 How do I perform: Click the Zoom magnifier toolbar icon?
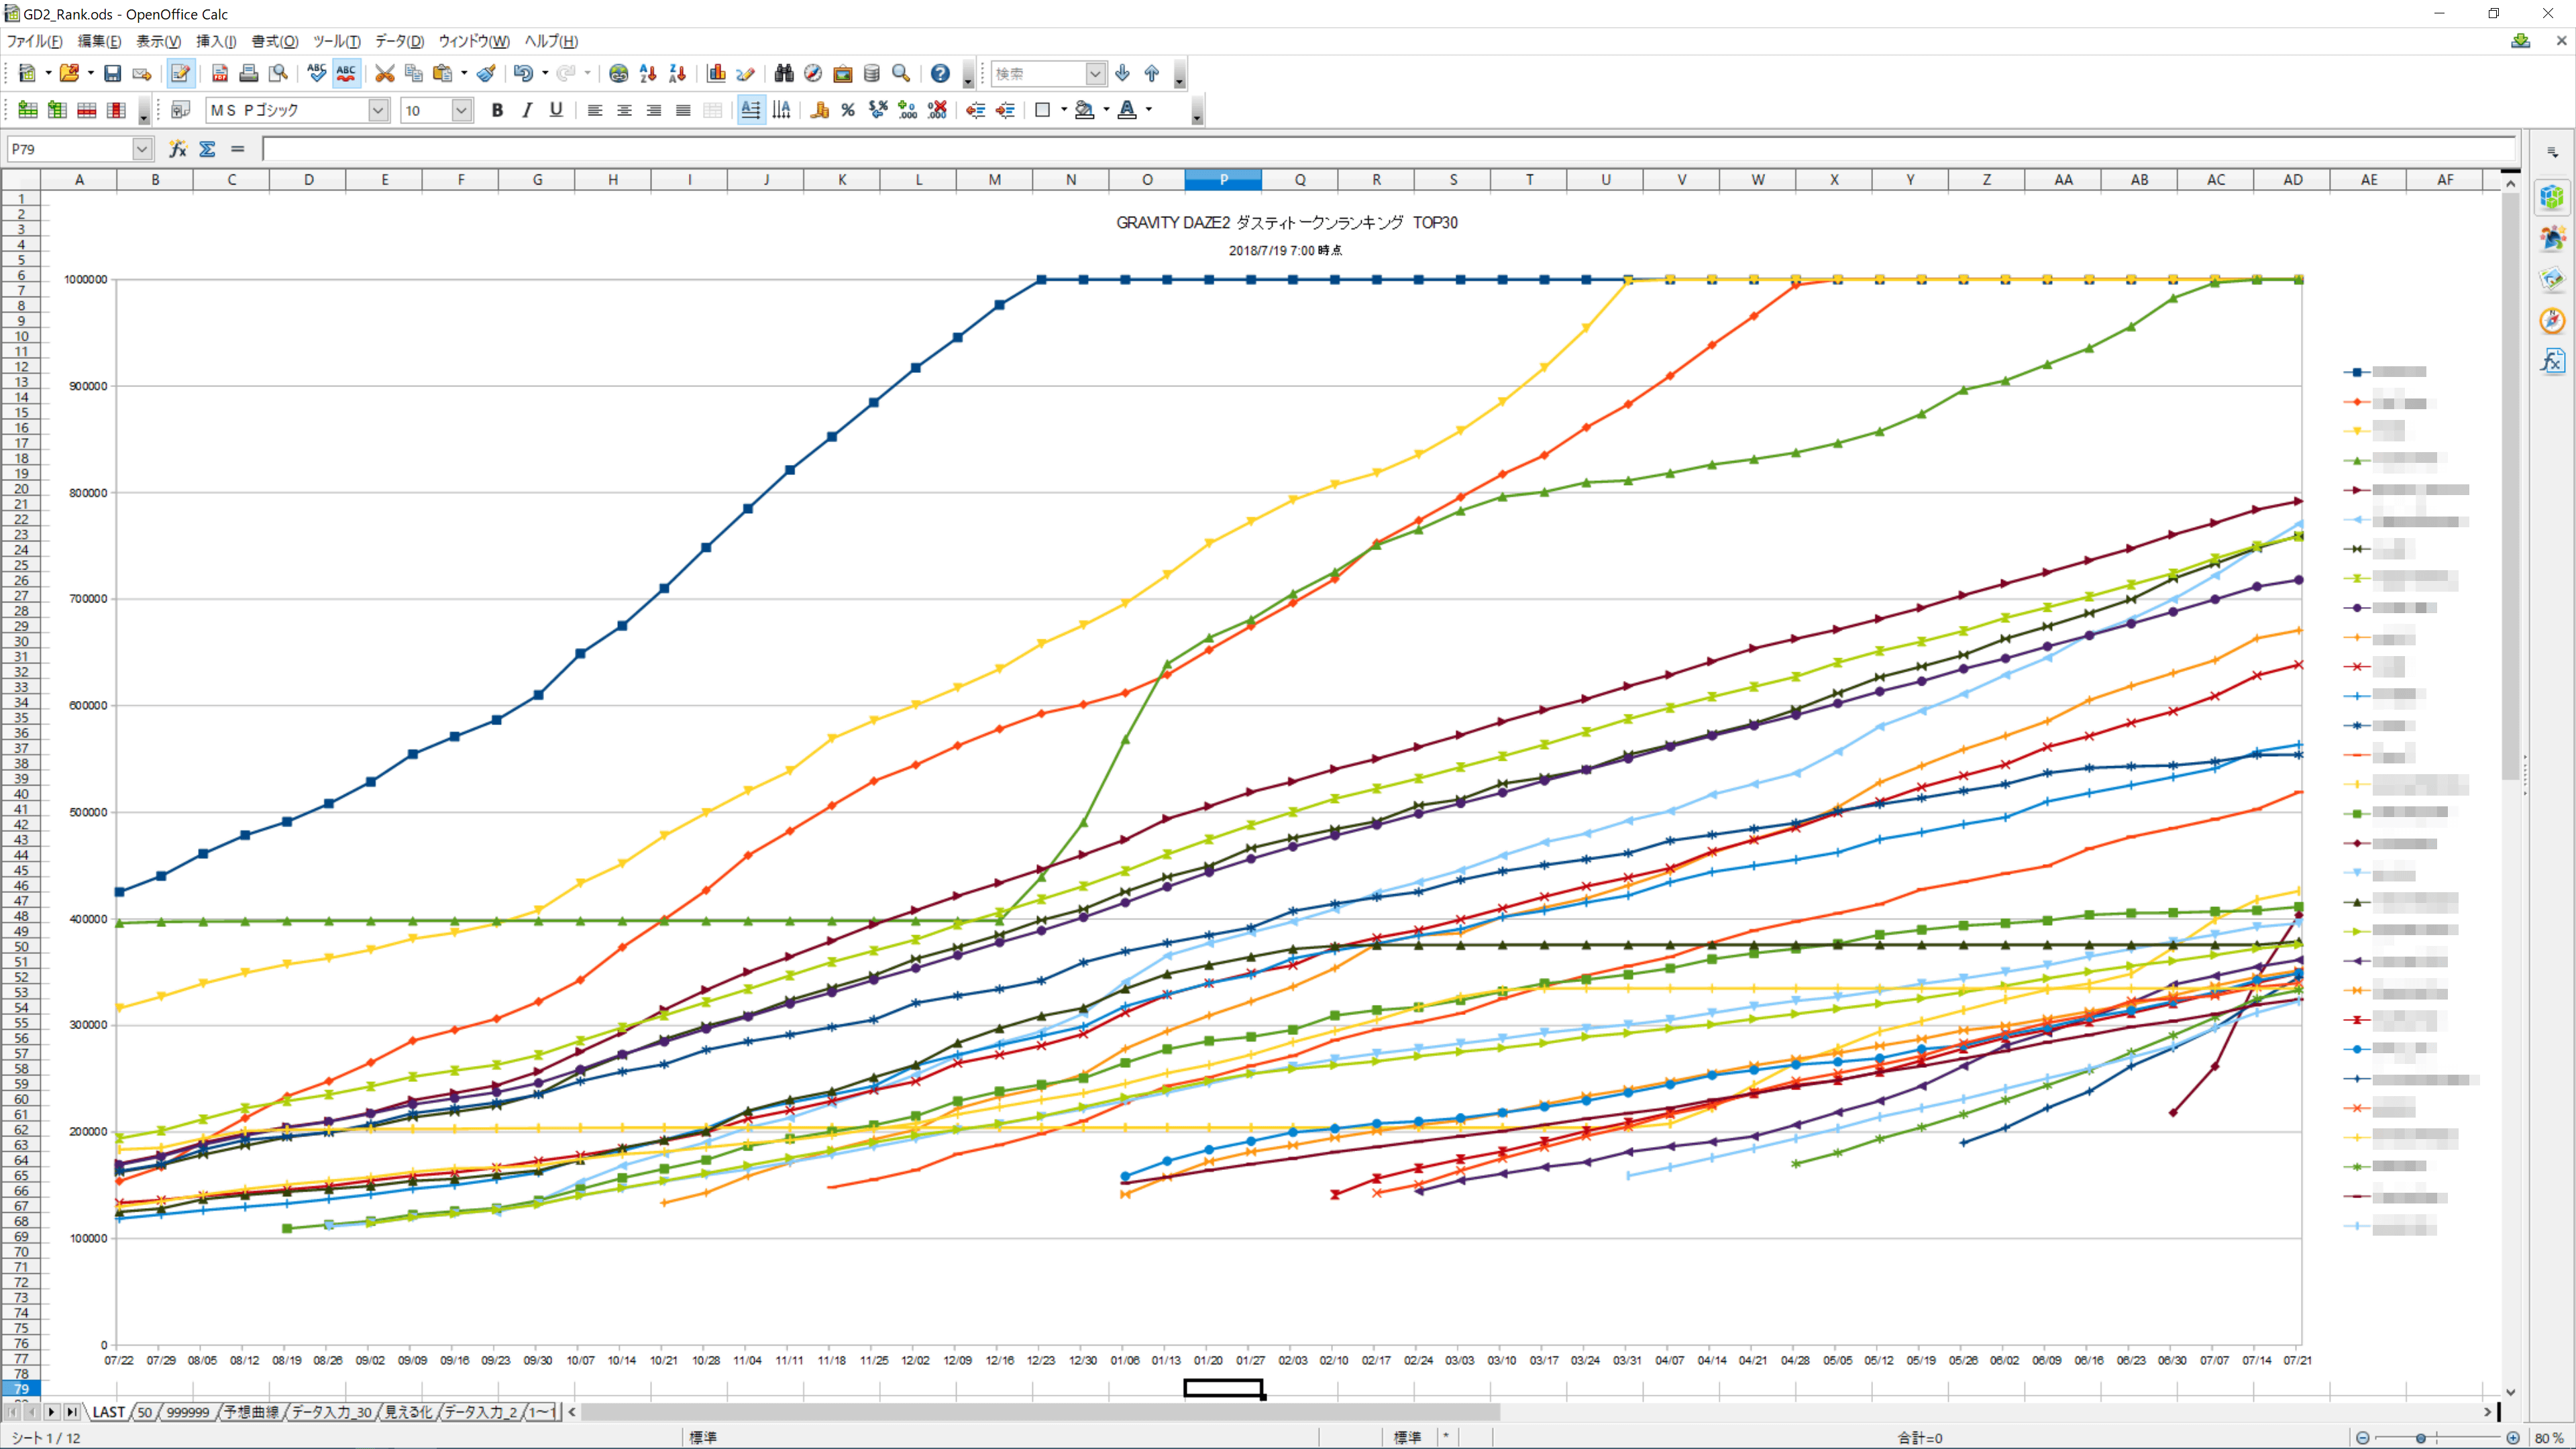(x=900, y=73)
